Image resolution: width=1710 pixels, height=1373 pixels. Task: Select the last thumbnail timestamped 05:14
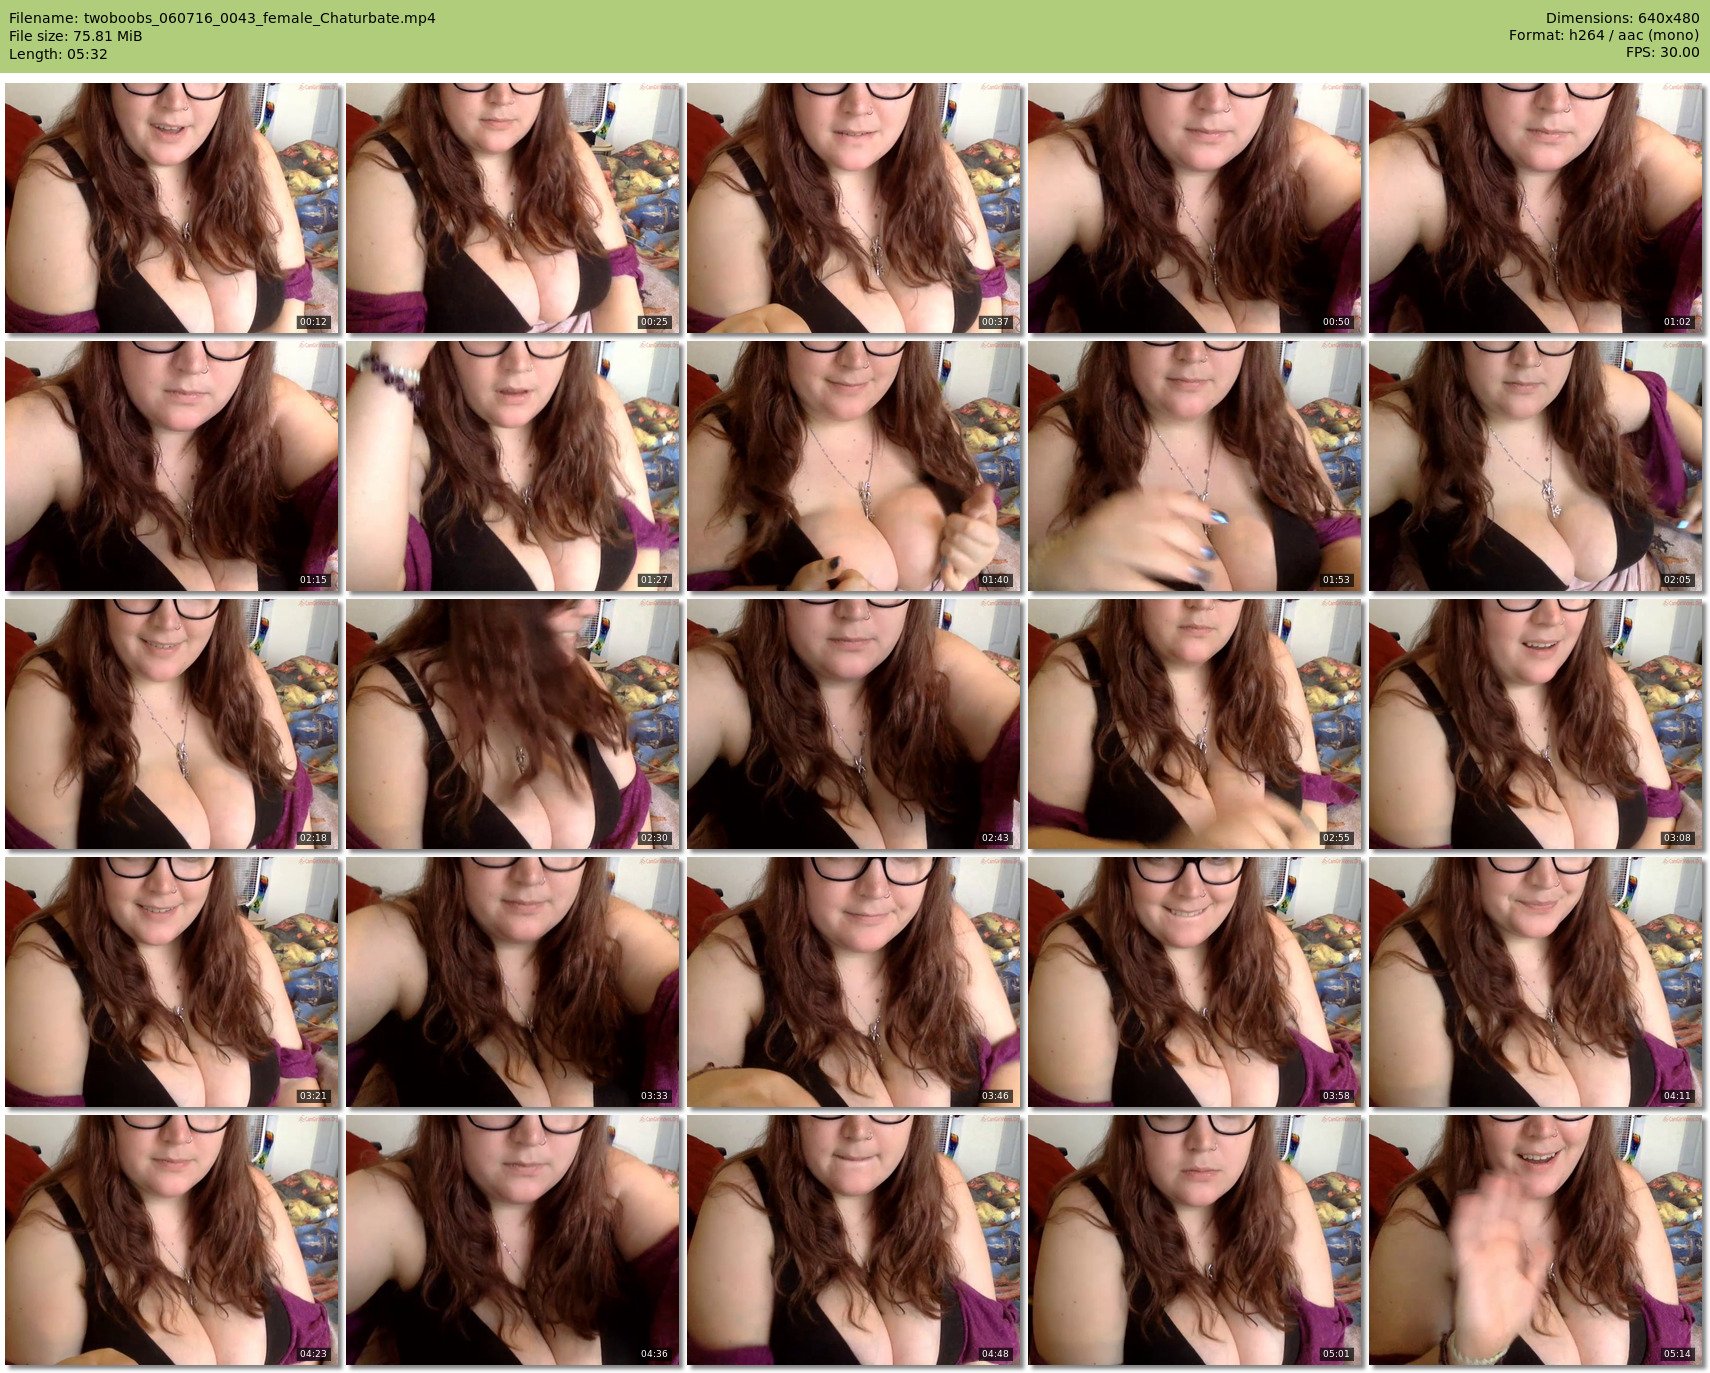tap(1535, 1240)
